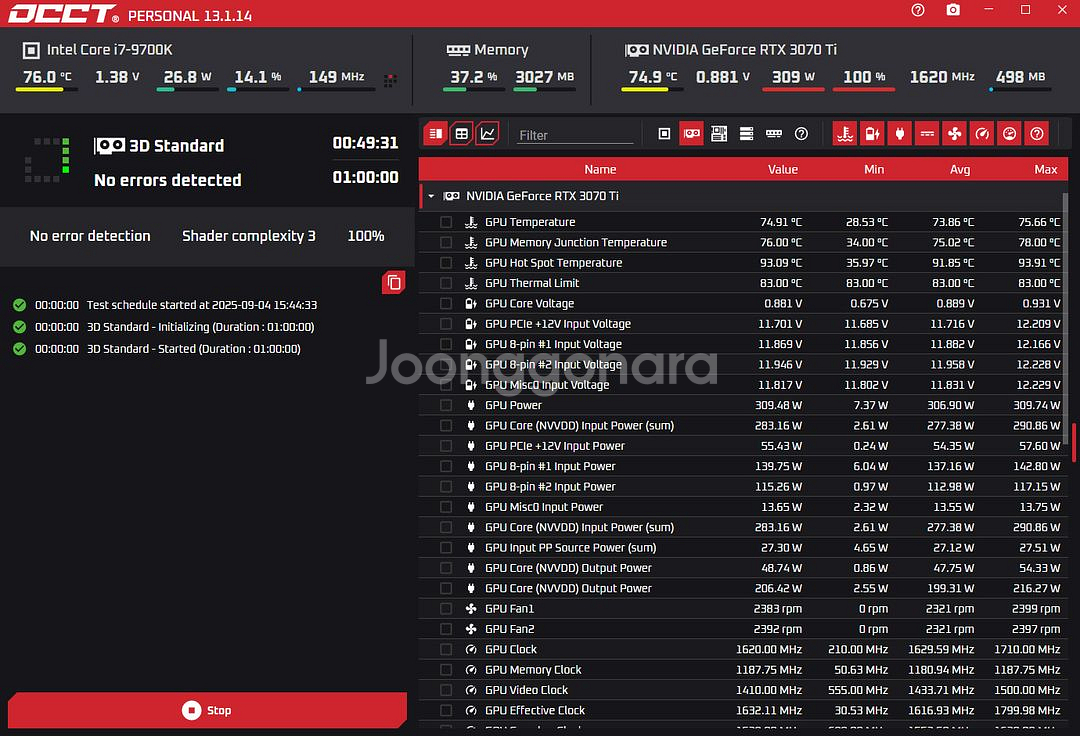Image resolution: width=1080 pixels, height=736 pixels.
Task: Click the GPU PCIe +12V Input Voltage row name
Action: [558, 324]
